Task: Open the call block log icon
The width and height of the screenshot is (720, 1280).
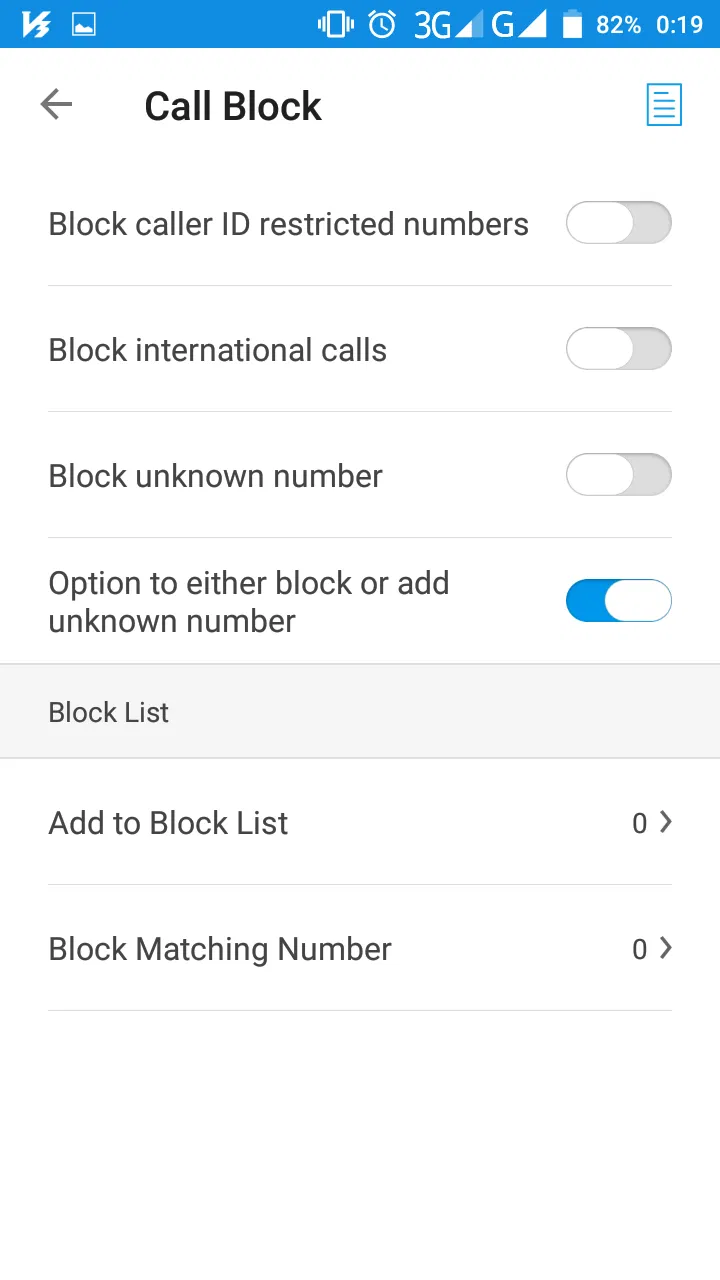Action: tap(664, 105)
